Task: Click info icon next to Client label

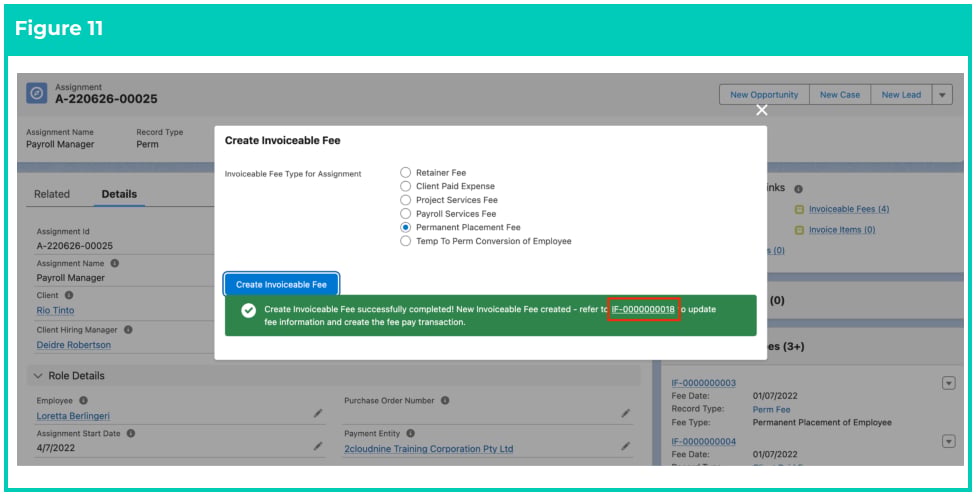Action: tap(69, 295)
